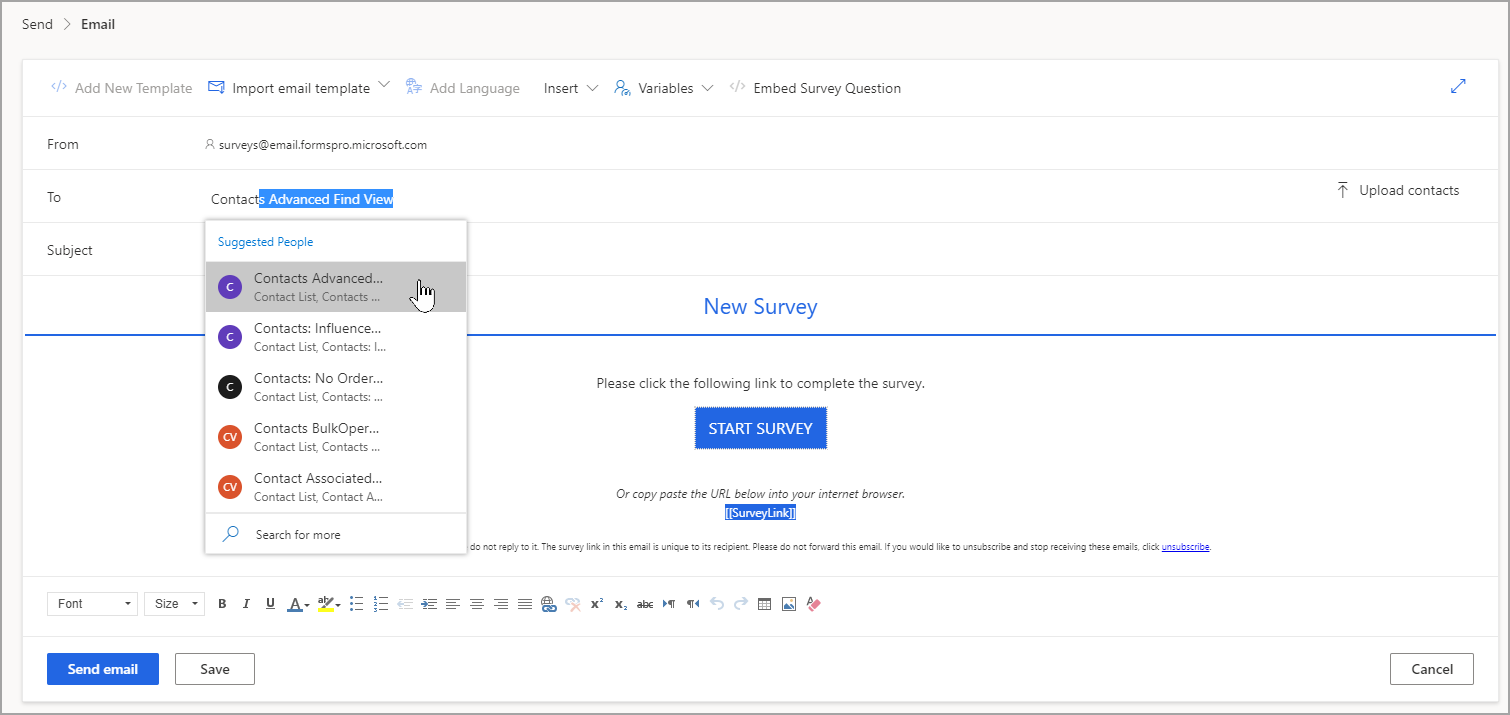Toggle italic formatting

point(246,604)
